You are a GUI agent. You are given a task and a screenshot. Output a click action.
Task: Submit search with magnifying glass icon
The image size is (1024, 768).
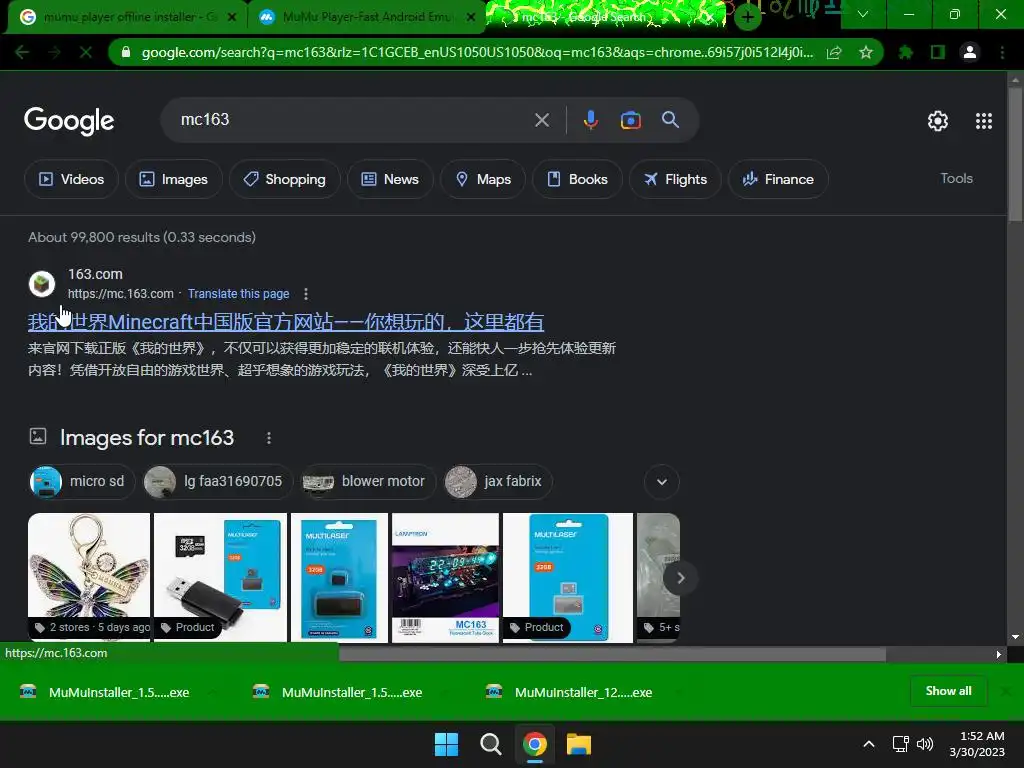[x=670, y=120]
